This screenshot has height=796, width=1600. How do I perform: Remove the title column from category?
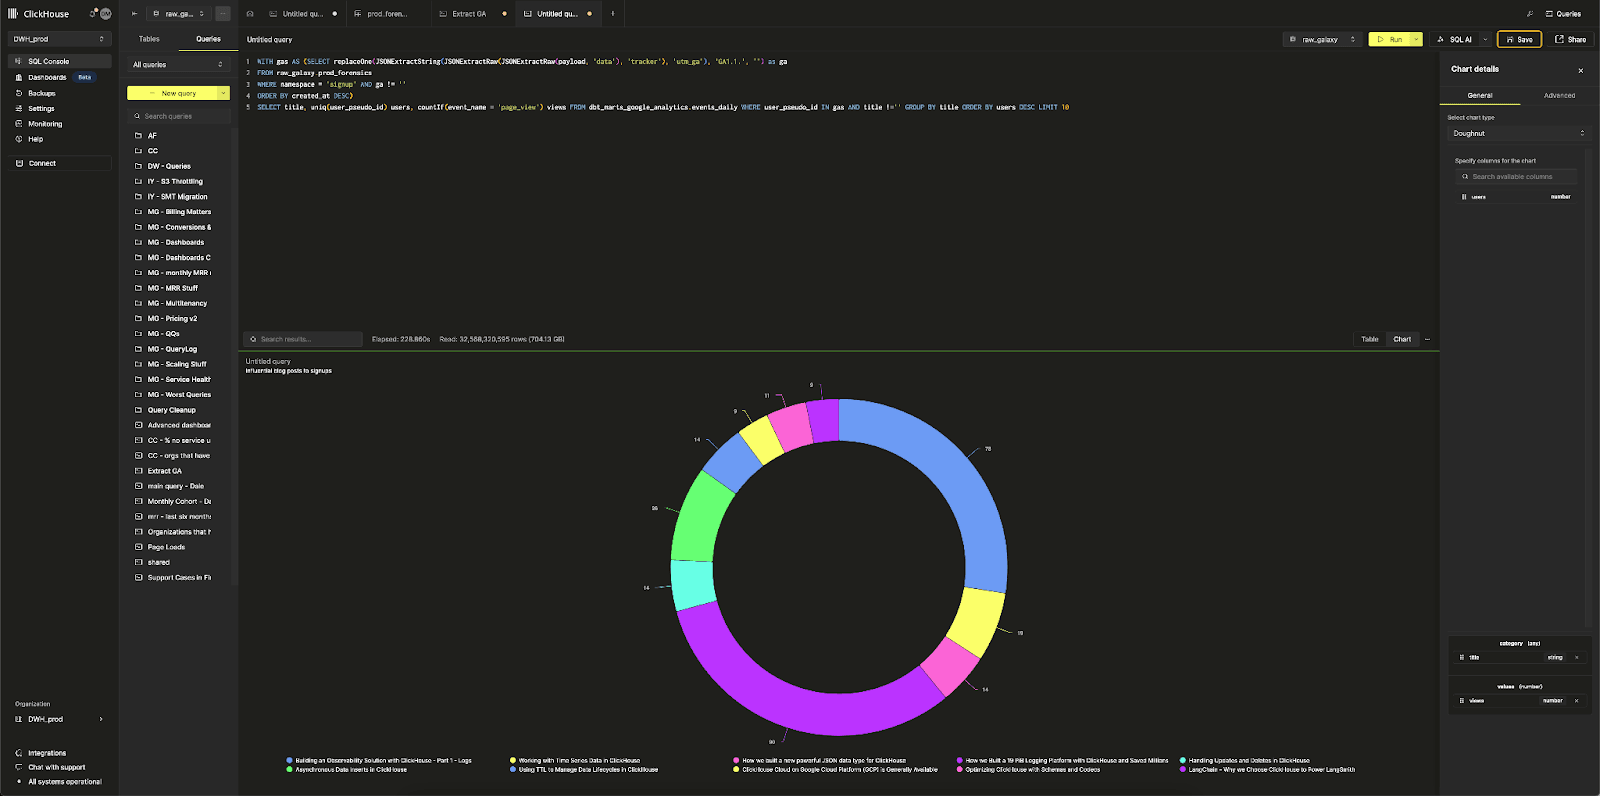(x=1577, y=658)
